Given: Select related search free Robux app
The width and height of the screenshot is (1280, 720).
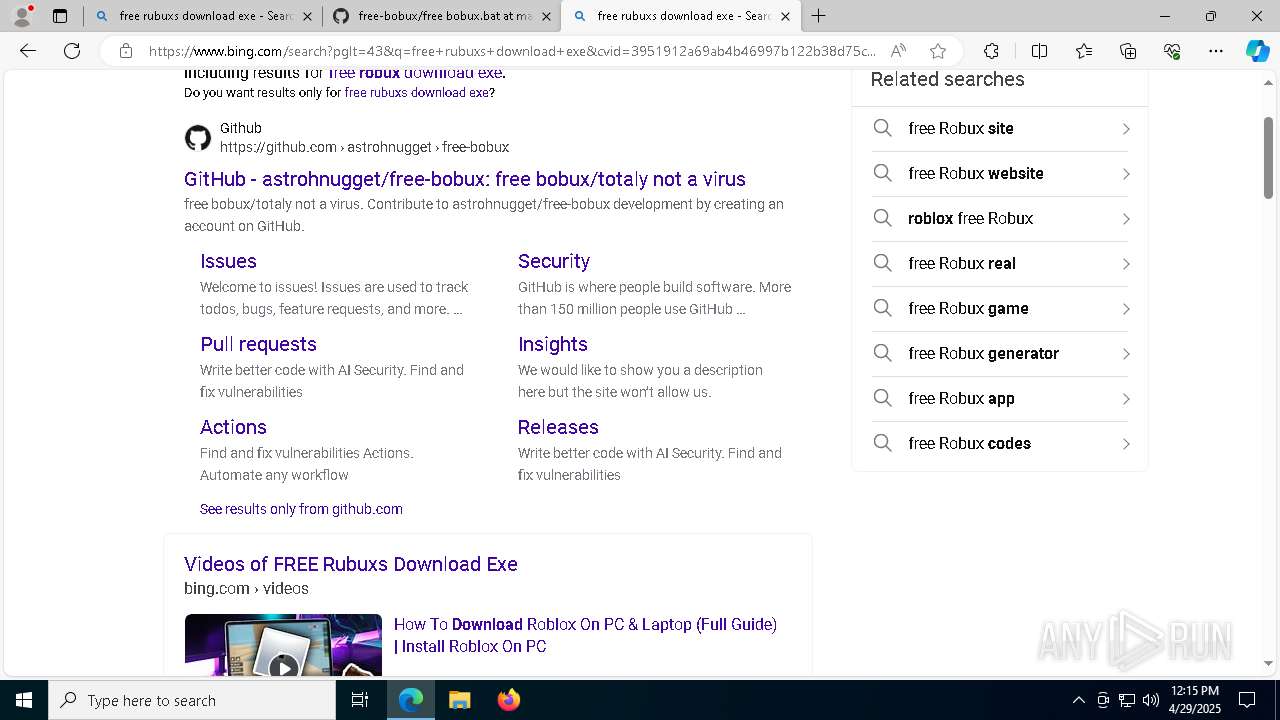Looking at the screenshot, I should tap(1000, 399).
